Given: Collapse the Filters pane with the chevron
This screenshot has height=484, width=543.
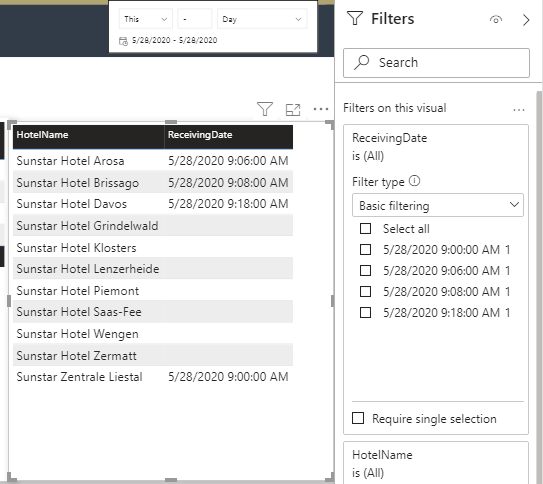Looking at the screenshot, I should [x=526, y=20].
